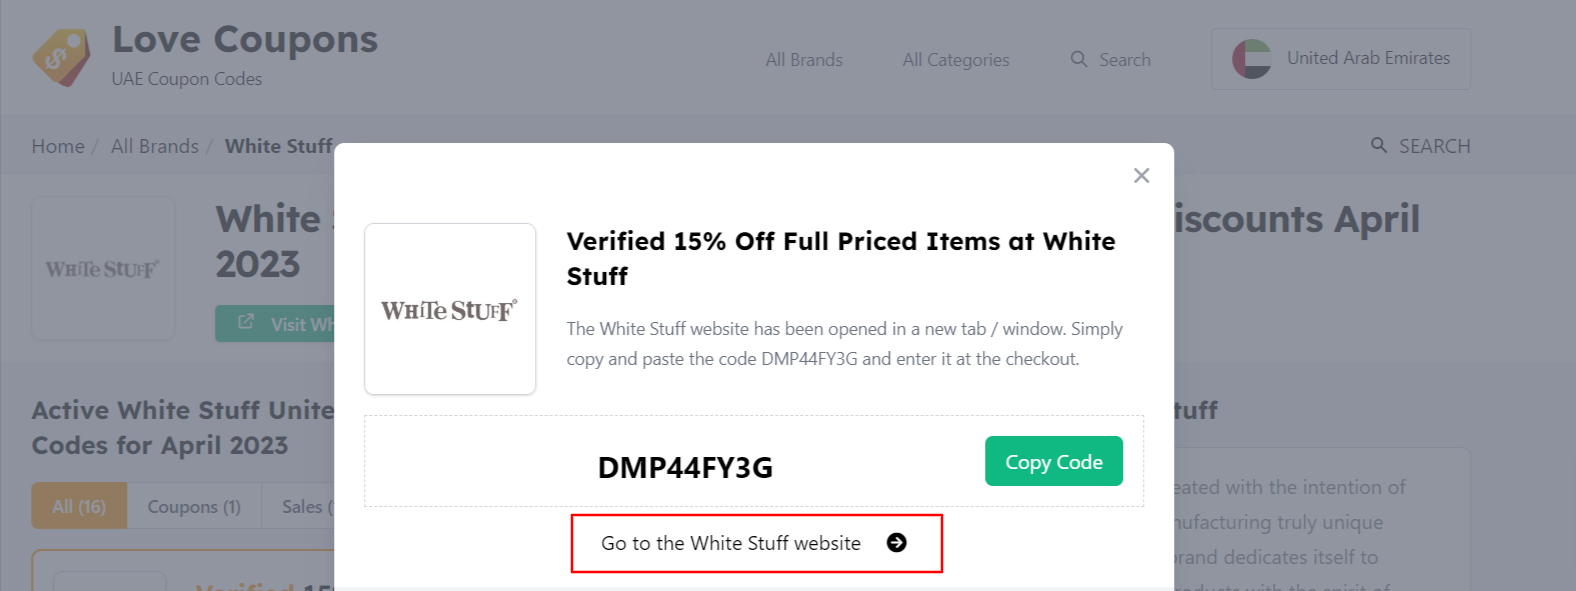Click the Home breadcrumb link

pyautogui.click(x=57, y=145)
